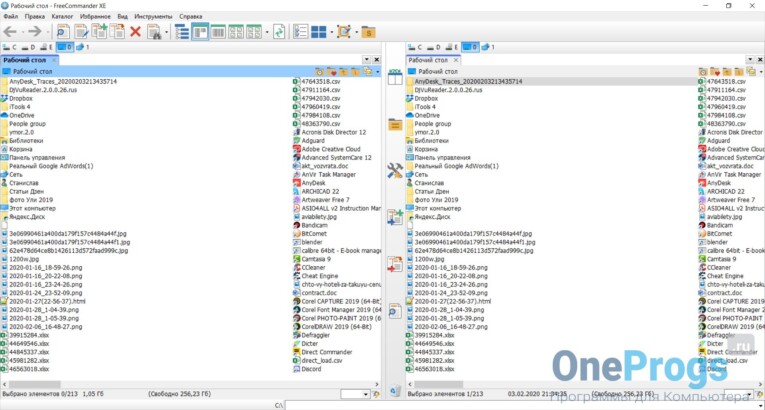This screenshot has height=410, width=765.
Task: Open left status bar filter combo box
Action: [x=355, y=394]
